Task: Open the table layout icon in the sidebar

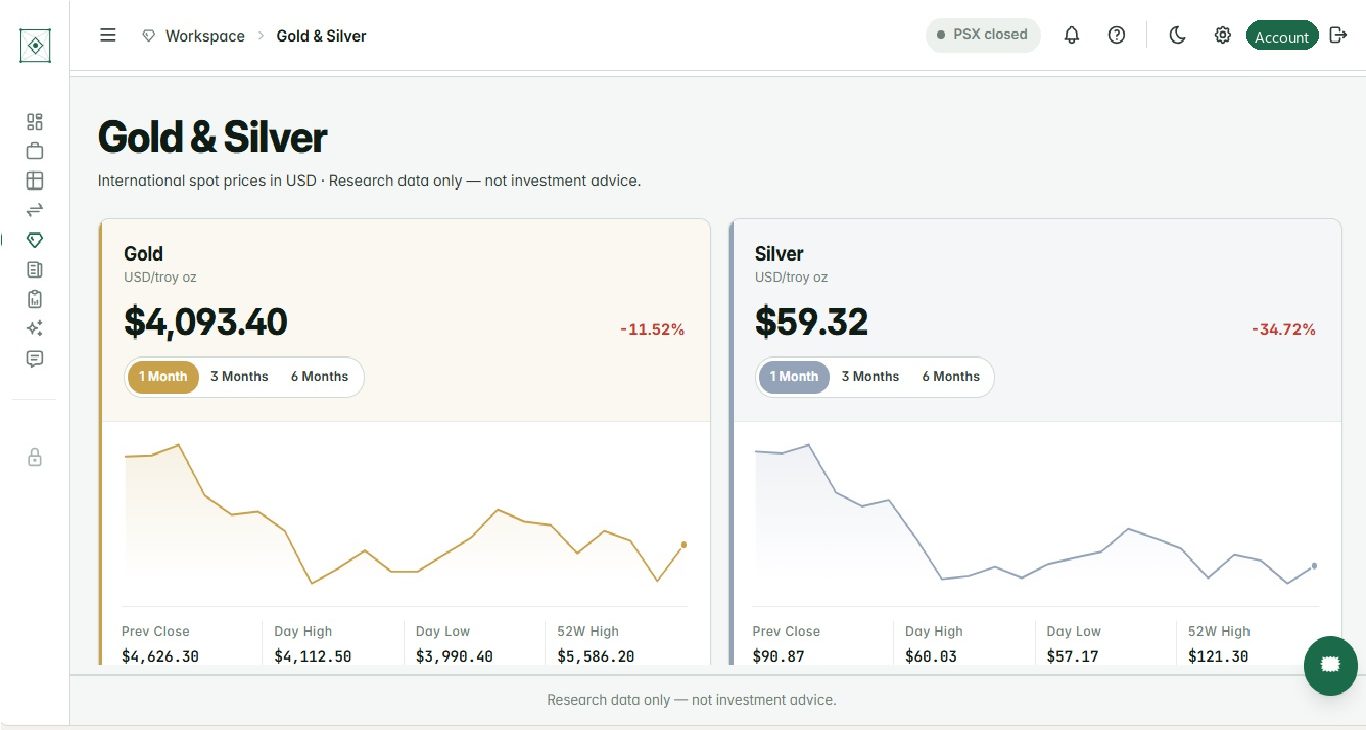Action: click(x=35, y=181)
